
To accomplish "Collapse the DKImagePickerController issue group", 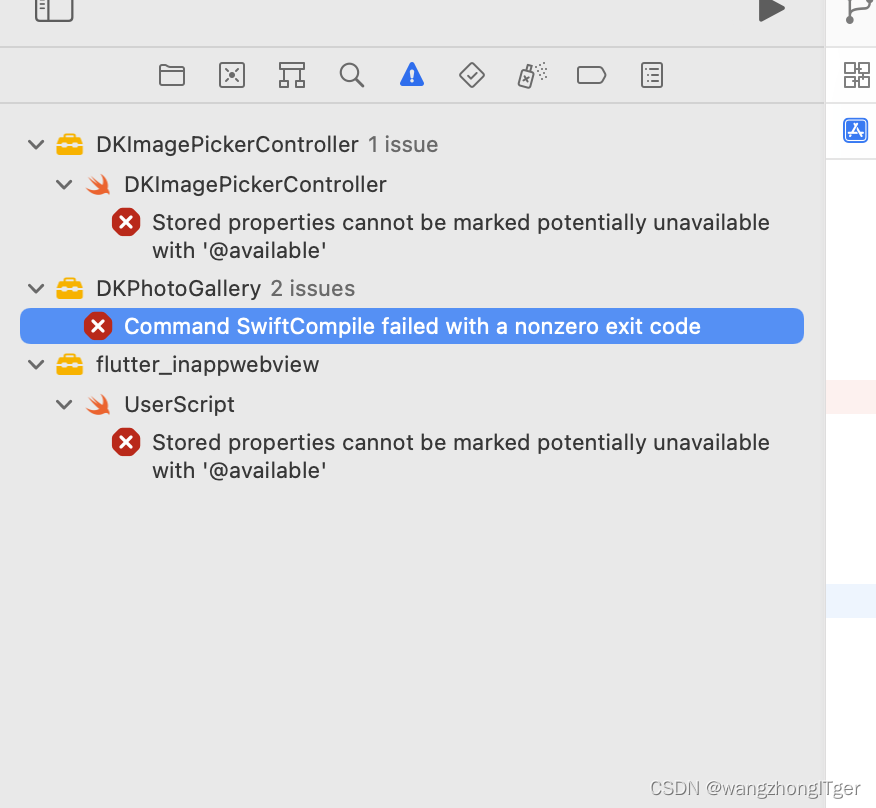I will tap(36, 144).
